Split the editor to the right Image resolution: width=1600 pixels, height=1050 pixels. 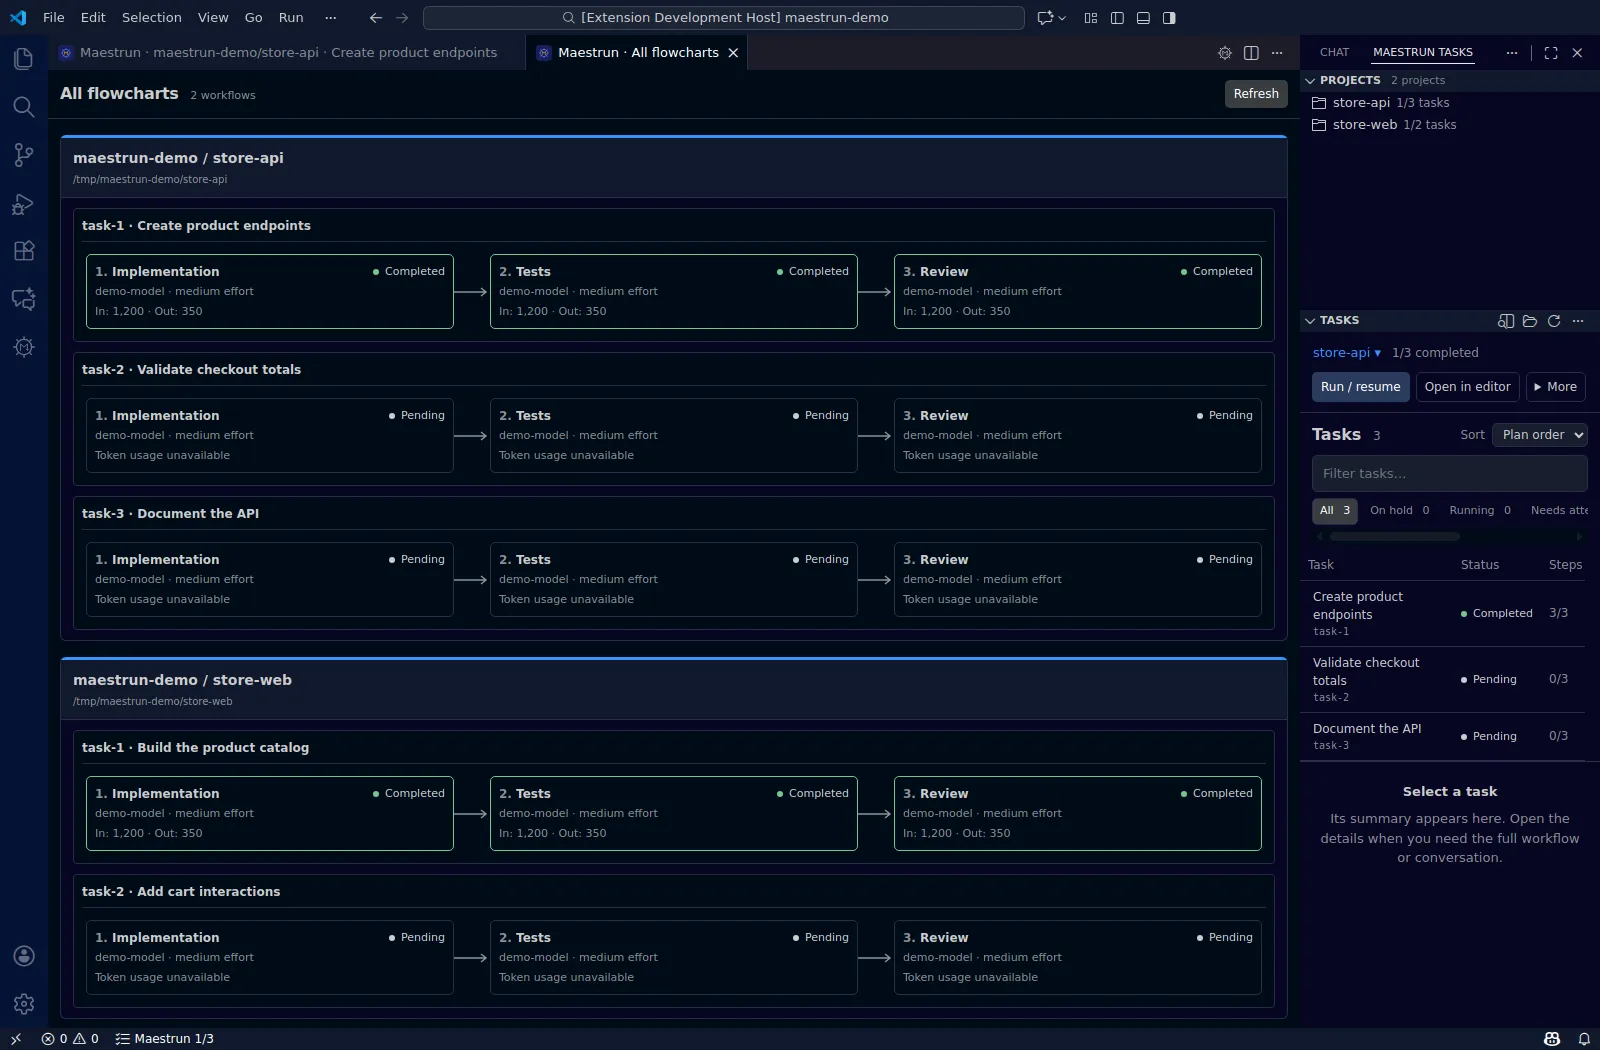(1251, 53)
